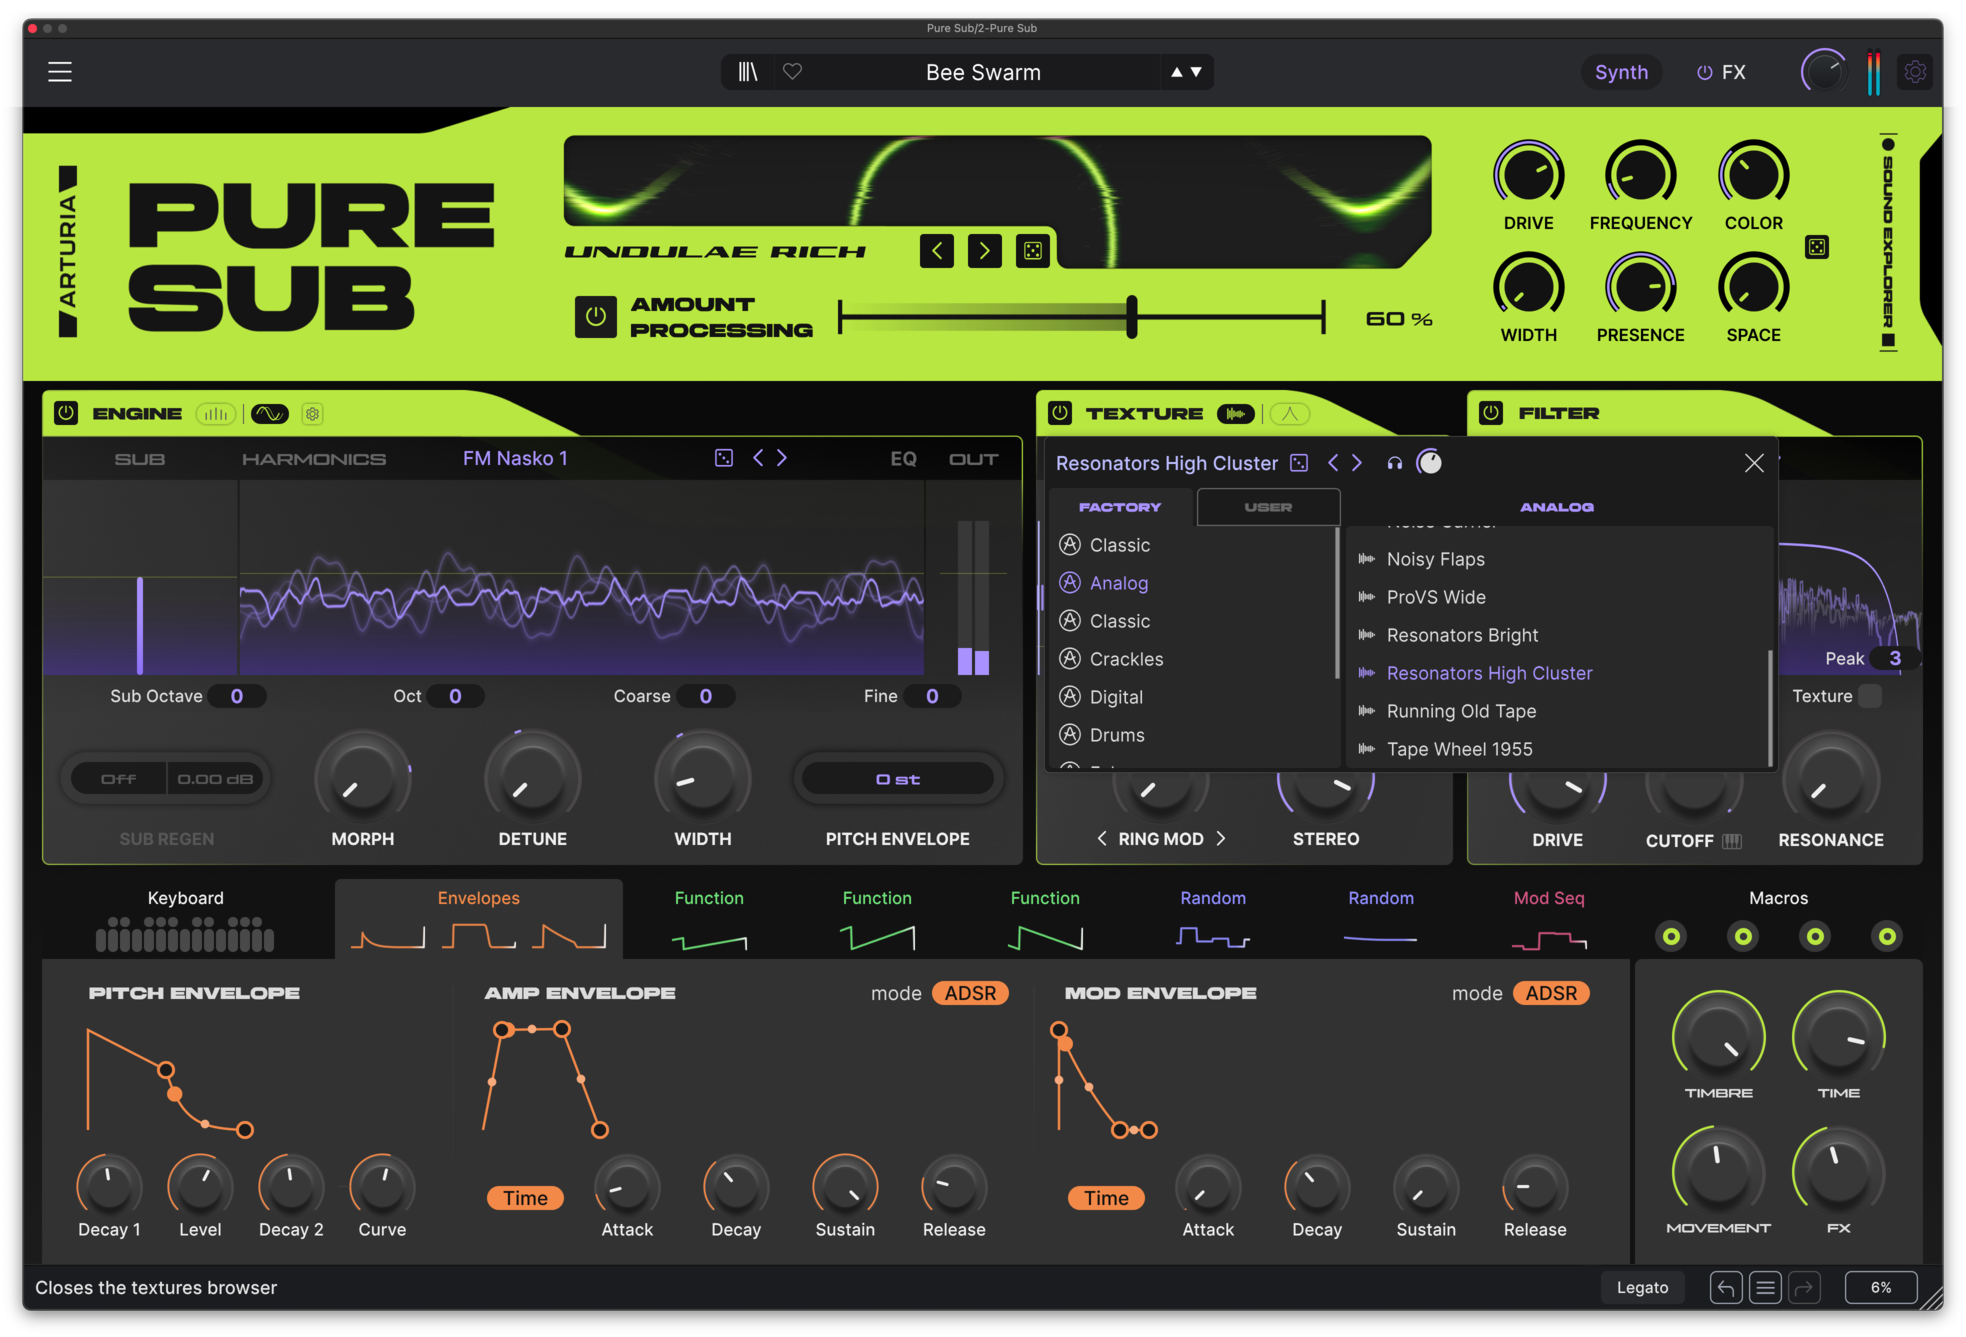Go to next texture with right chevron
Viewport: 1966px width, 1337px height.
(x=1357, y=463)
